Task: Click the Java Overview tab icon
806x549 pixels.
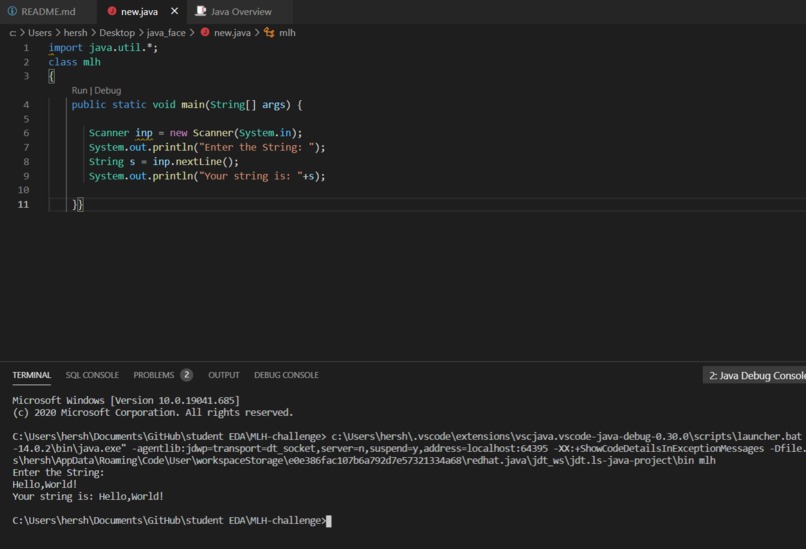Action: pyautogui.click(x=201, y=11)
